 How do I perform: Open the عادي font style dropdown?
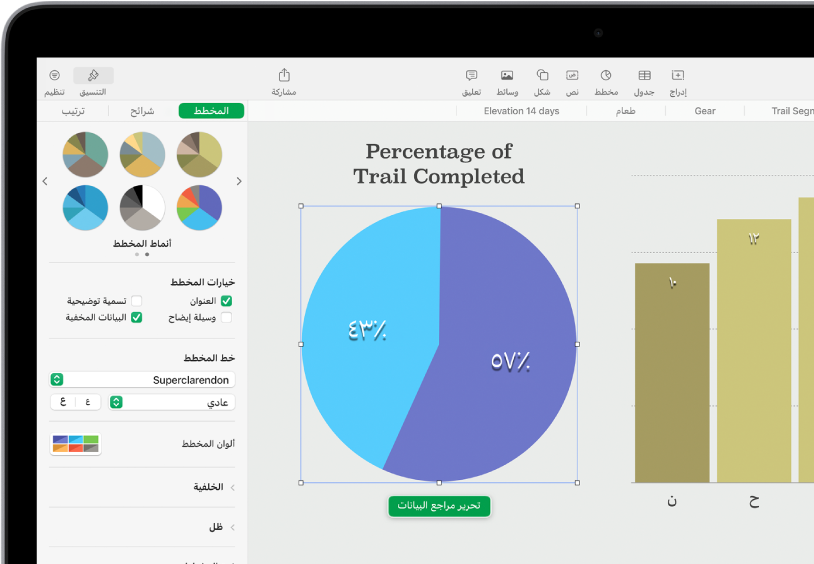[x=172, y=402]
